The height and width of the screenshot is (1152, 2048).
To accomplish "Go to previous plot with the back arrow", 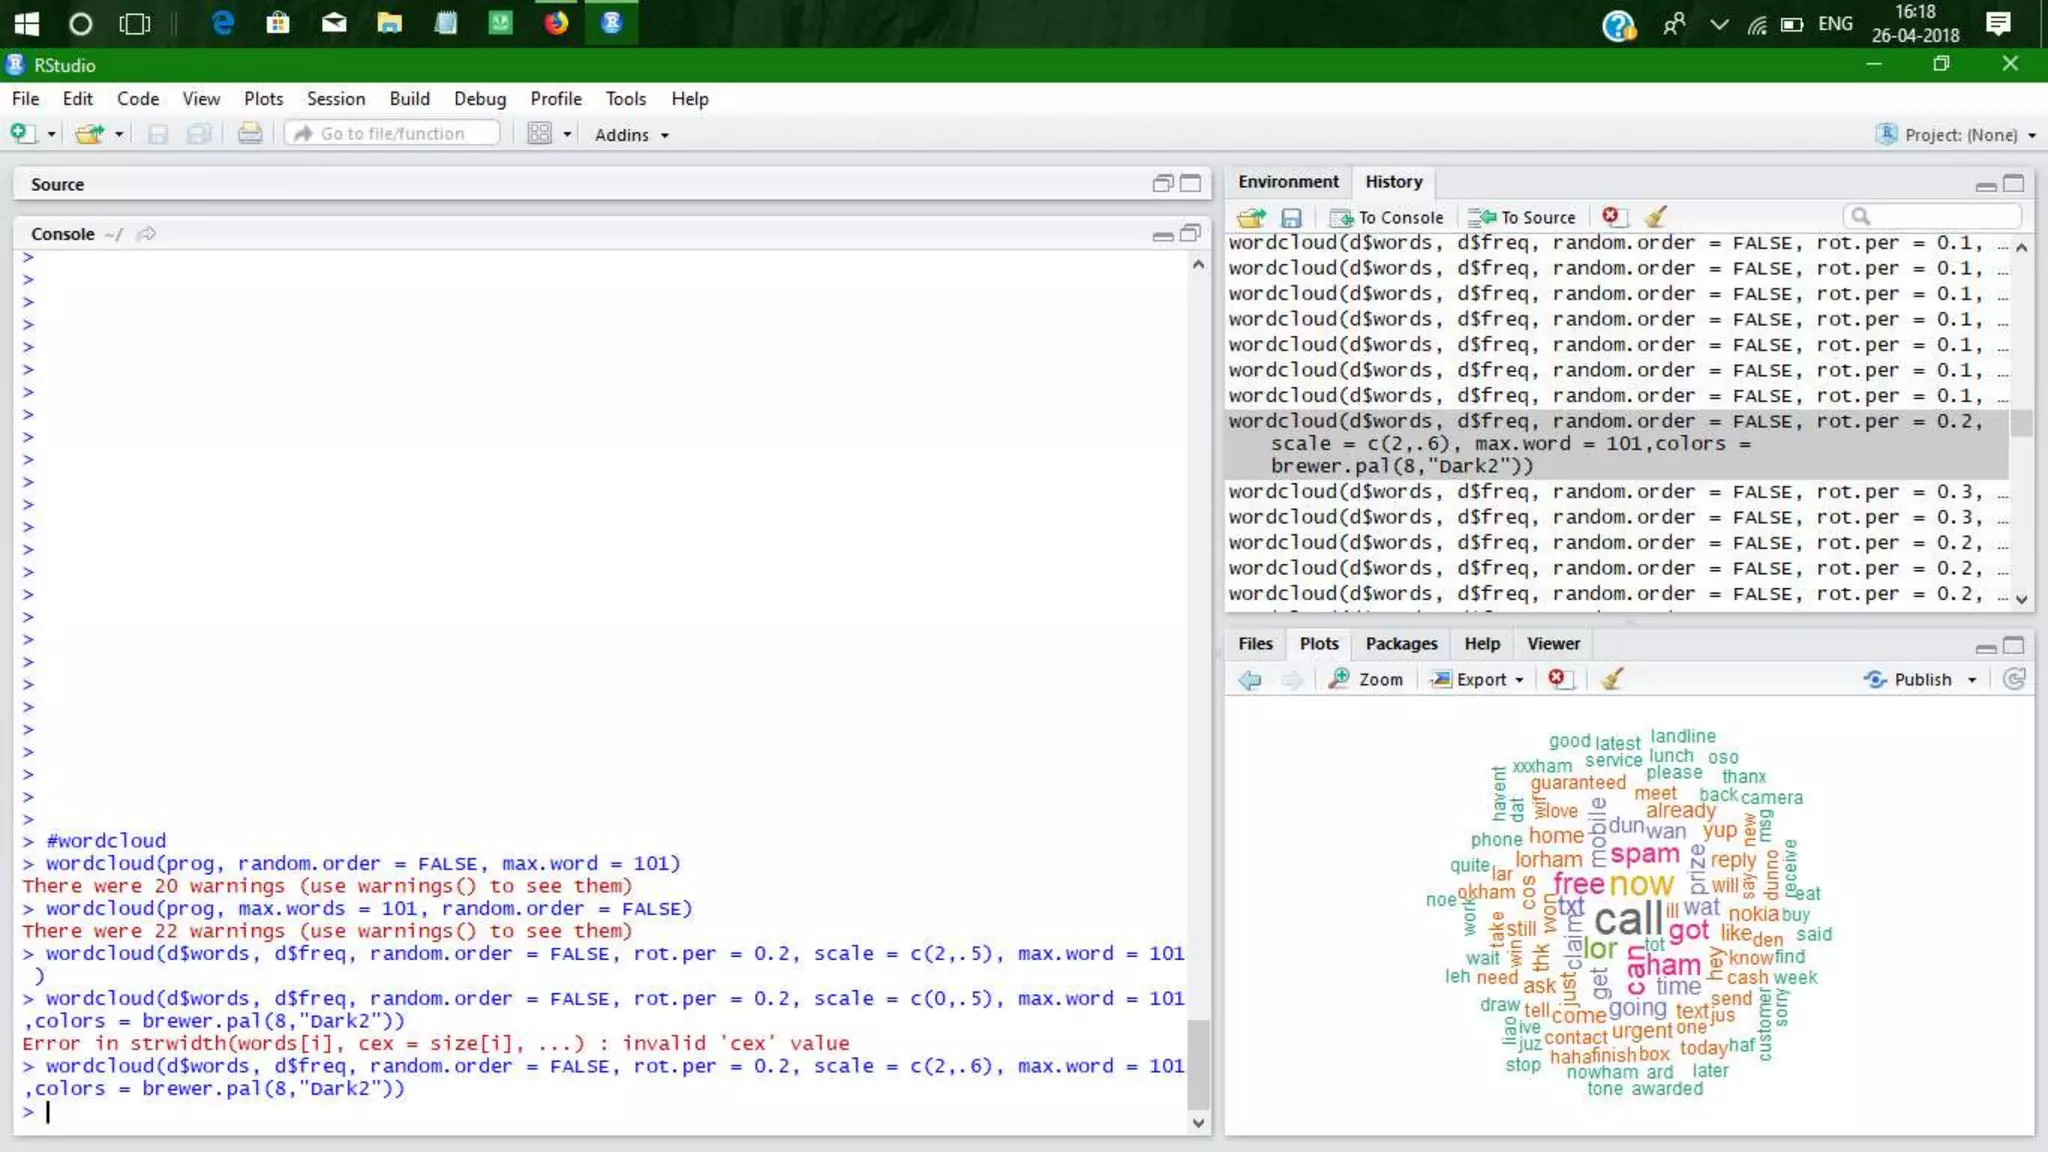I will coord(1249,680).
